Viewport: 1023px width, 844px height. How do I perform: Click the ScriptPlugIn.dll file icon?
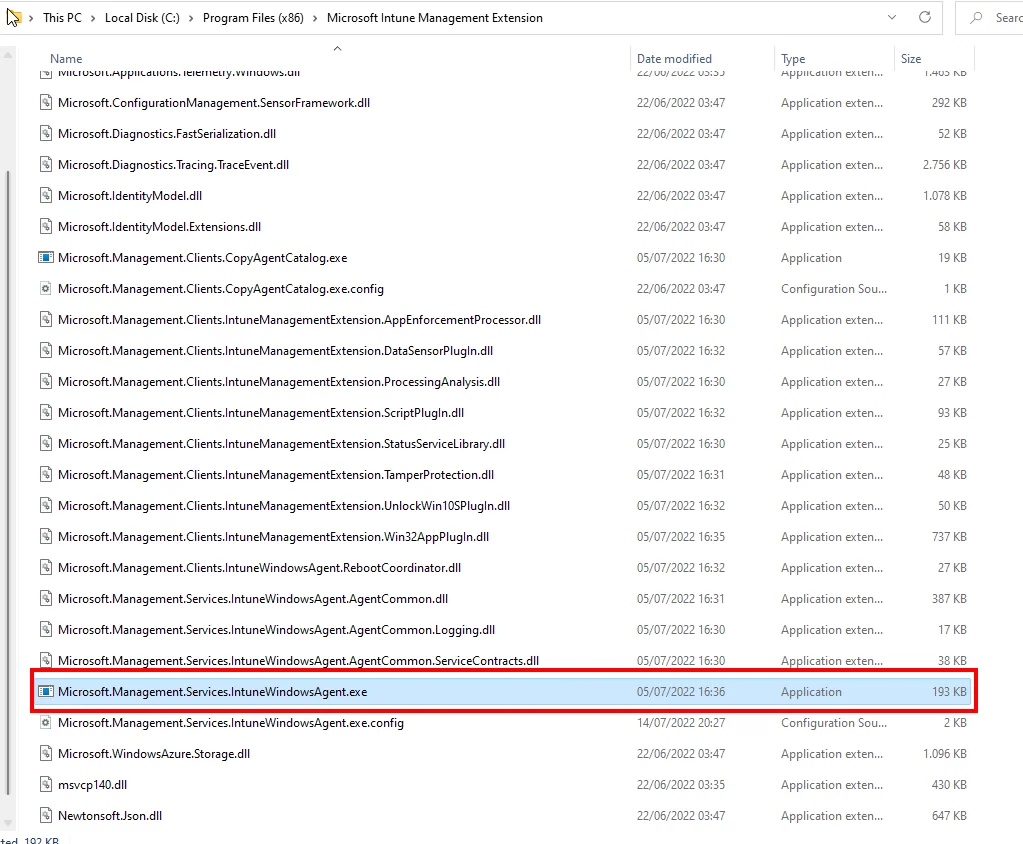[46, 412]
